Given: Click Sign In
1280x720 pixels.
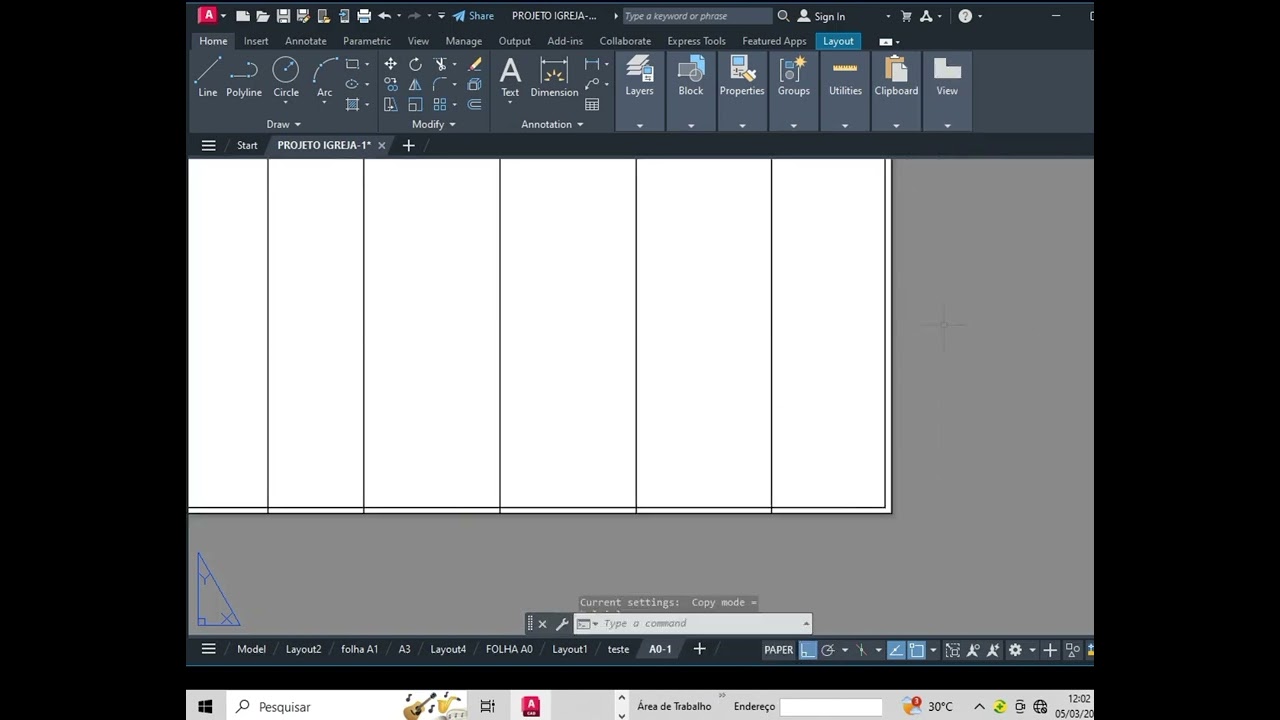Looking at the screenshot, I should point(821,16).
